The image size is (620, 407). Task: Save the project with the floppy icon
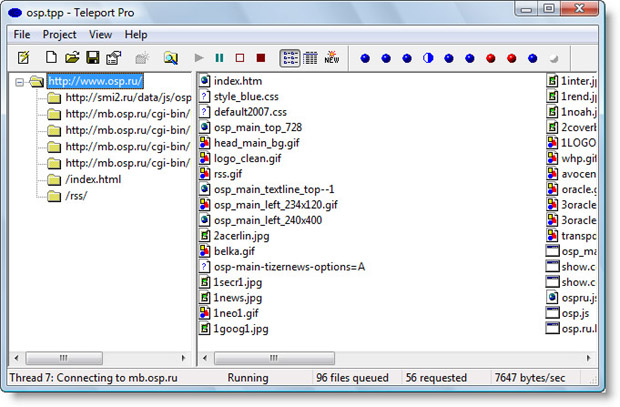[93, 58]
